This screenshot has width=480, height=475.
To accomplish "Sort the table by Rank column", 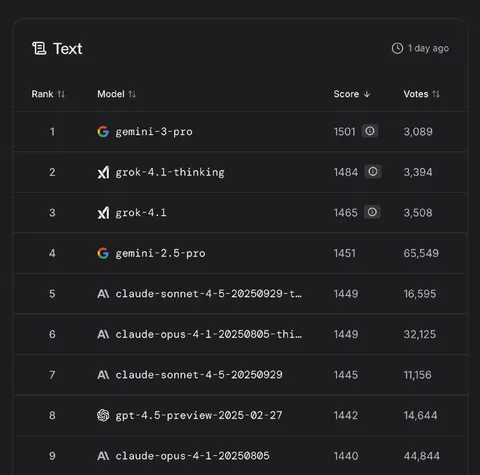I will 48,94.
